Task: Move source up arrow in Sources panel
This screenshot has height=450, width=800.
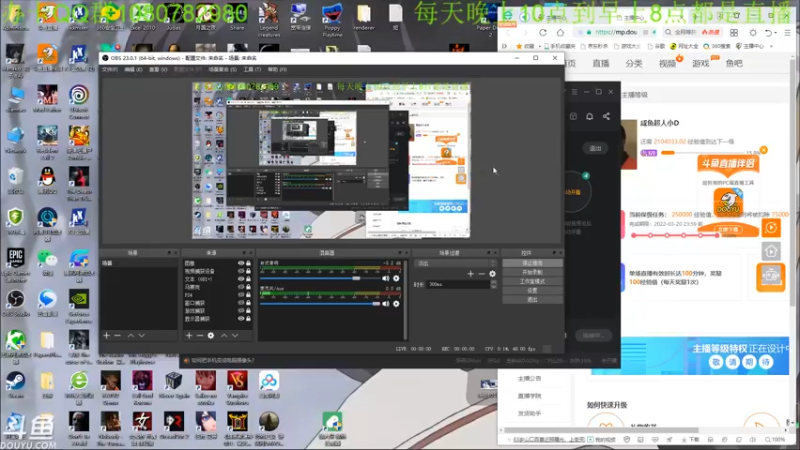Action: click(223, 335)
